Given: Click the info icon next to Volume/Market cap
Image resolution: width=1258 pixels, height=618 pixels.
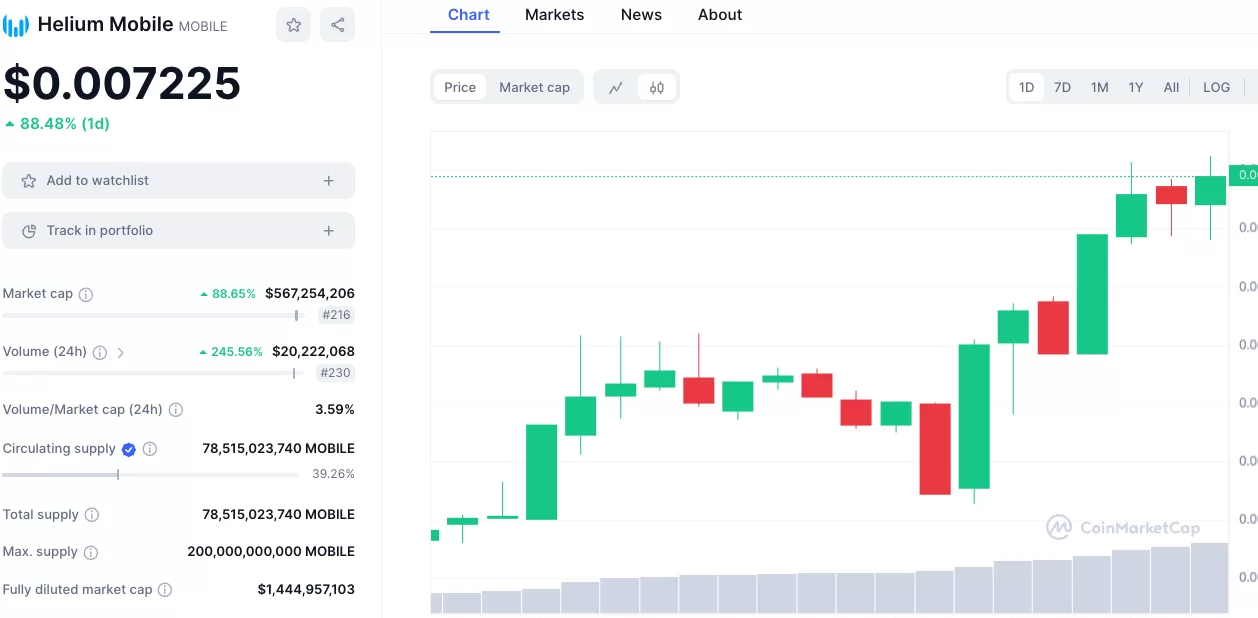Looking at the screenshot, I should click(176, 410).
